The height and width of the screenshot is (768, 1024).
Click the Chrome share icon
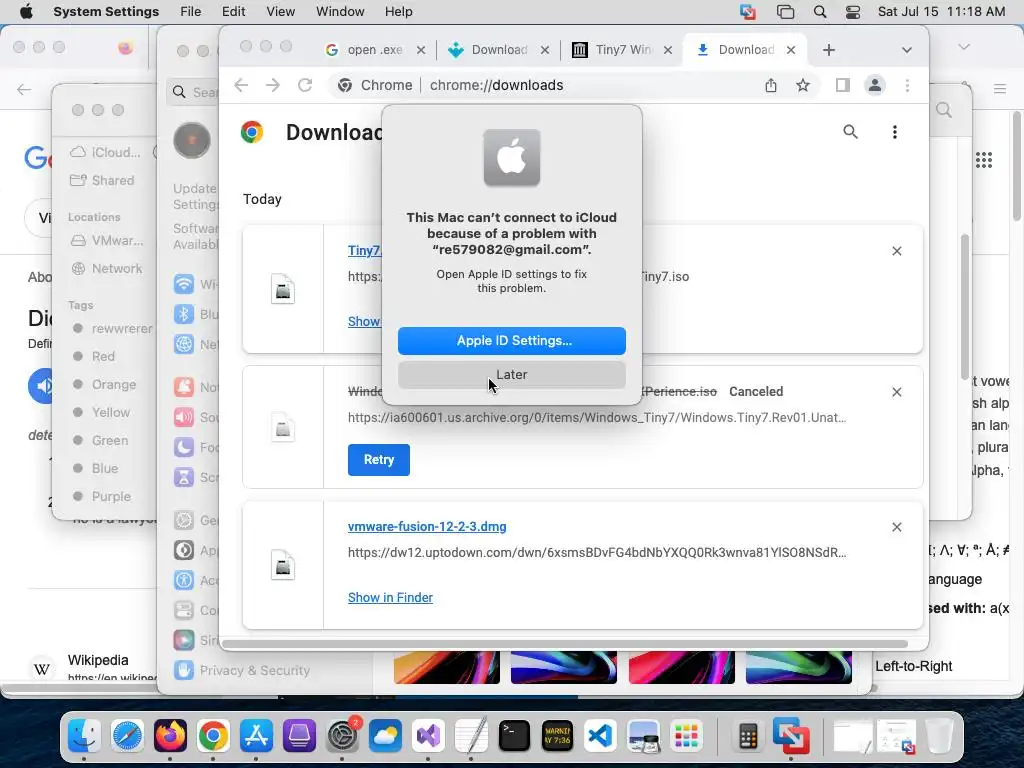(771, 86)
